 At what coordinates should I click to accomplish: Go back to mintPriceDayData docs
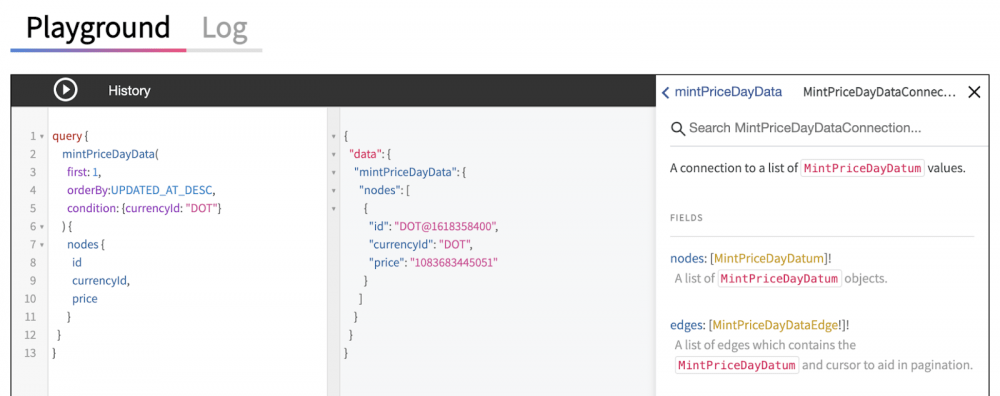point(721,92)
